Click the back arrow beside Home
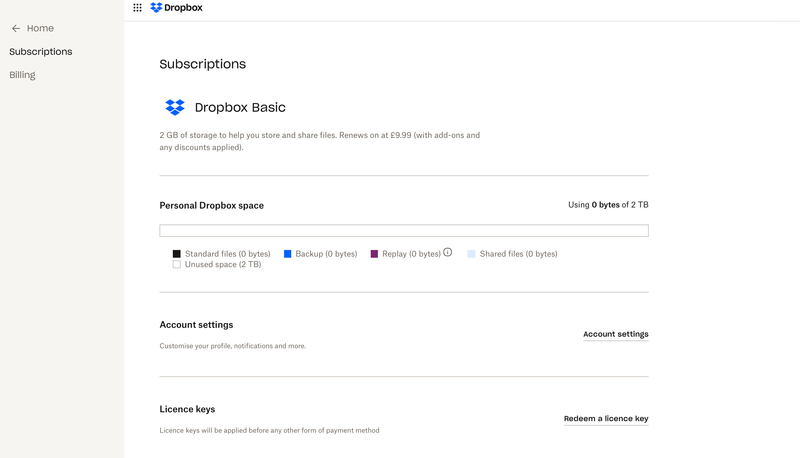 [x=16, y=29]
